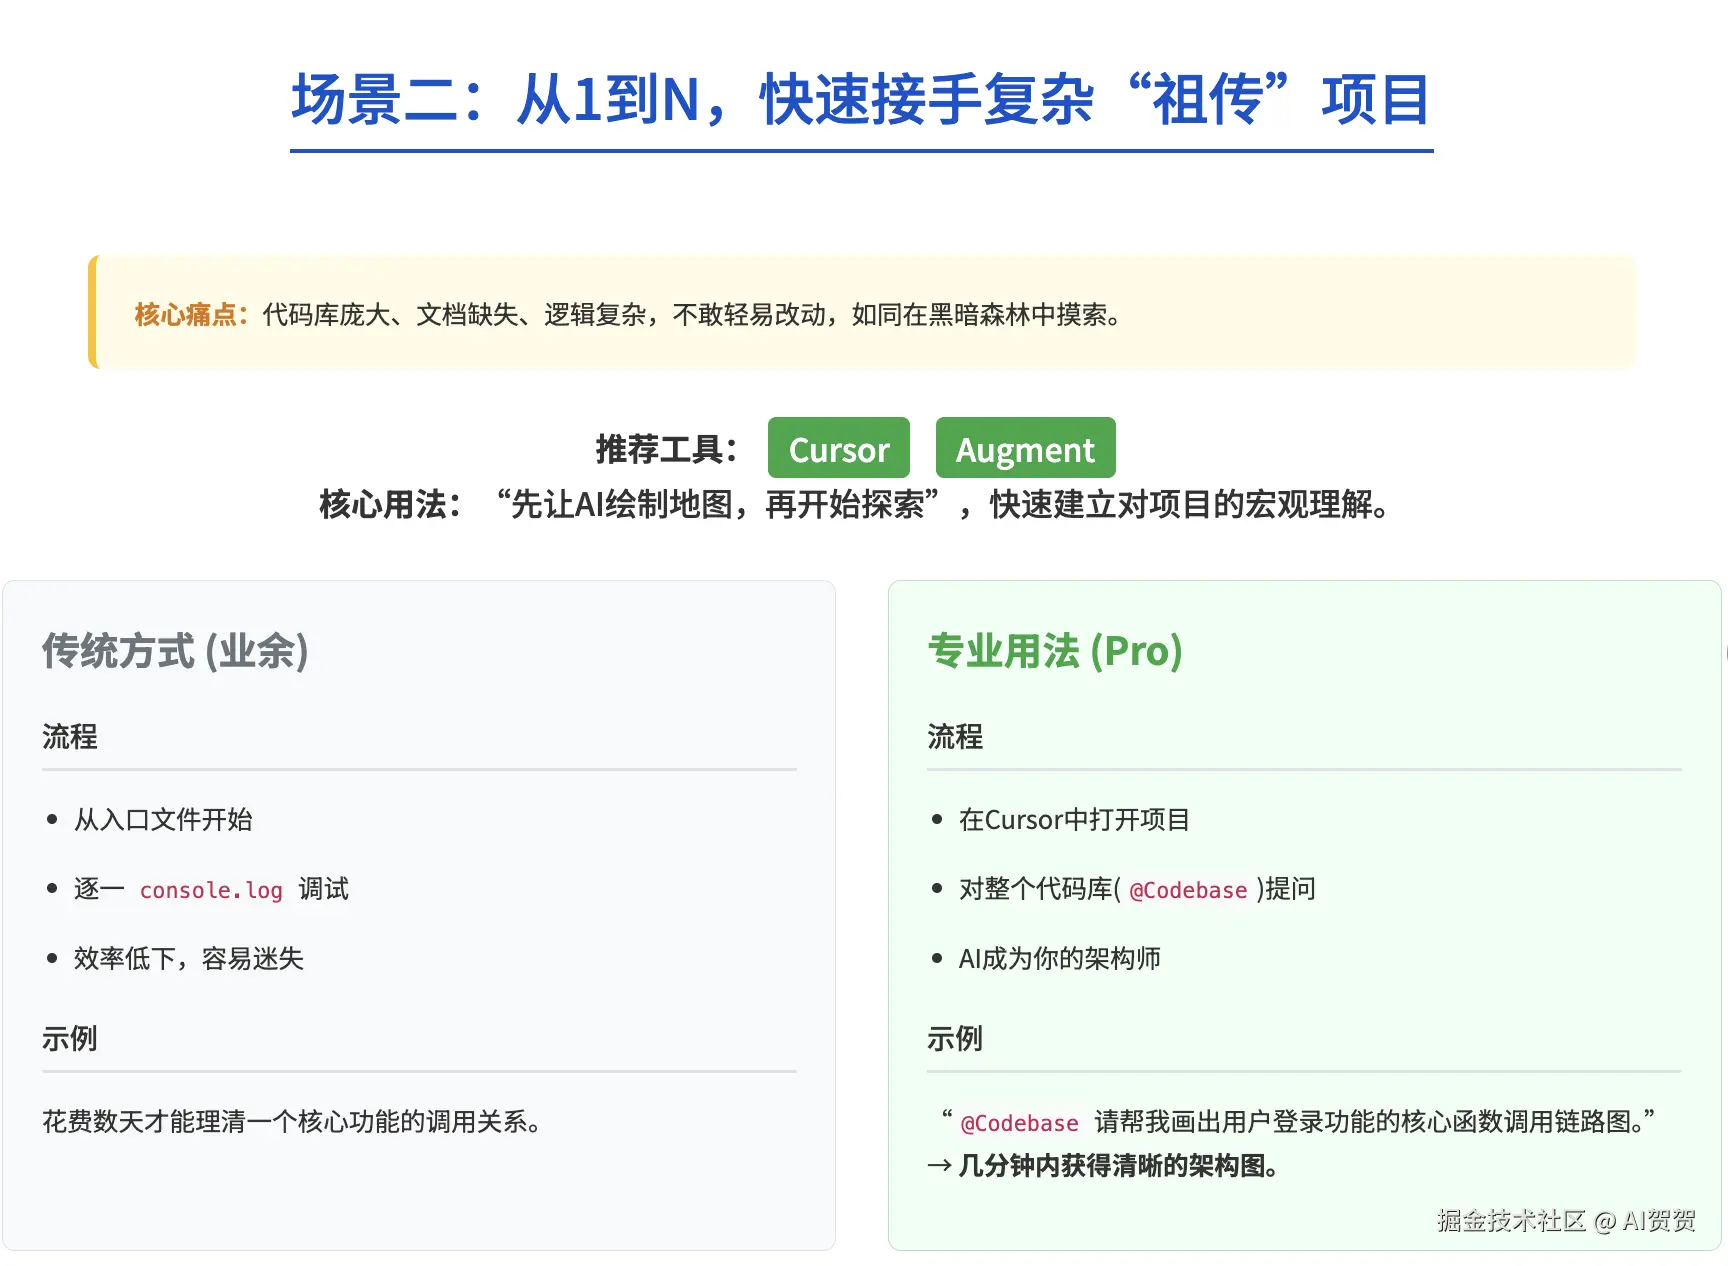This screenshot has width=1728, height=1266.
Task: Click "流程" in the 专业用法 card
Action: [955, 737]
